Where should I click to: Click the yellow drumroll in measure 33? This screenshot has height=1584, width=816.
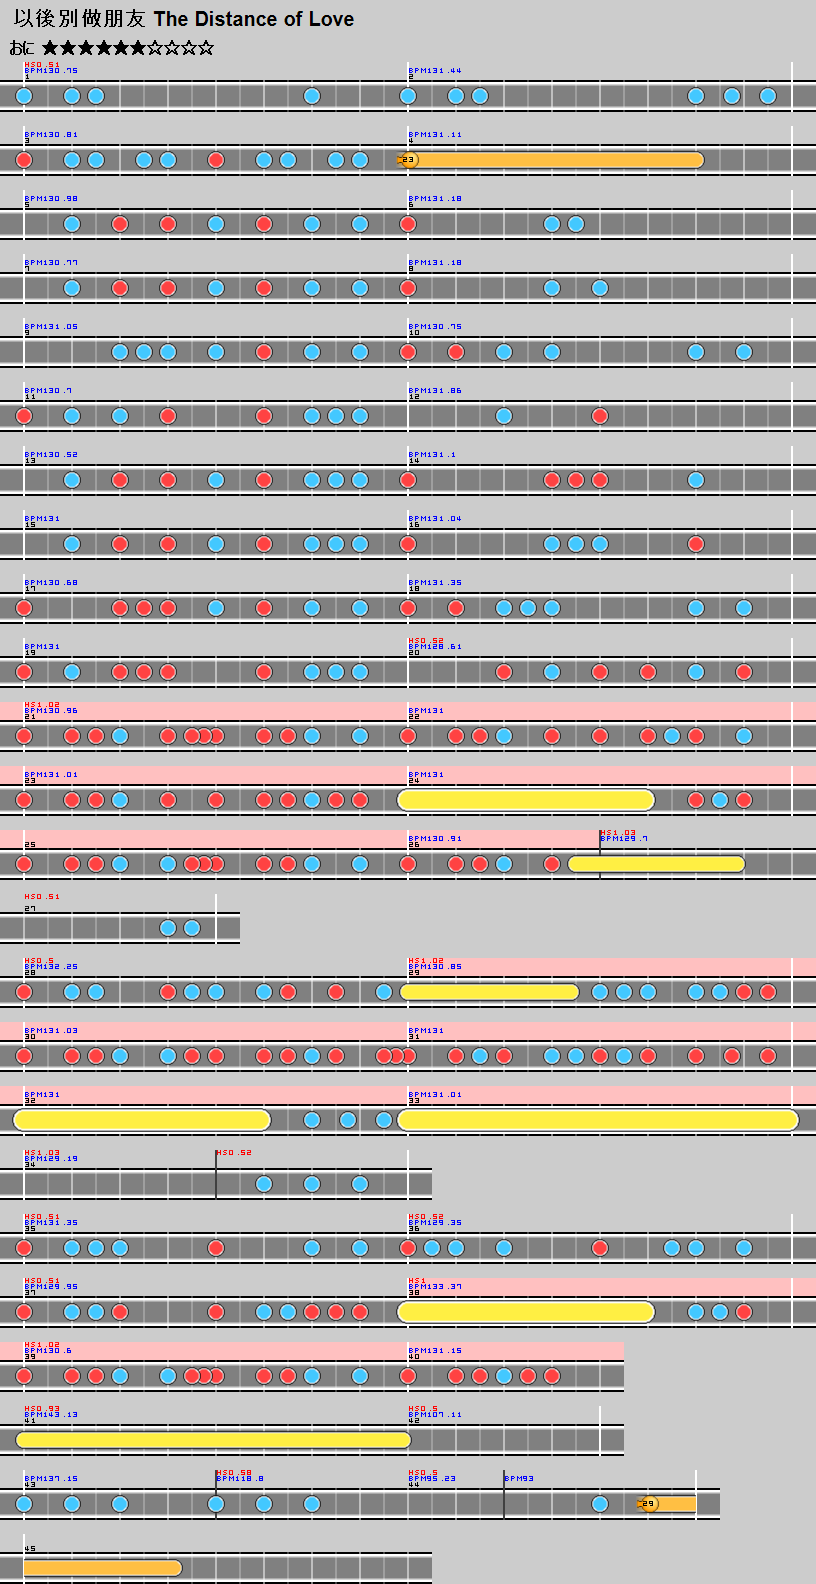(x=598, y=1120)
